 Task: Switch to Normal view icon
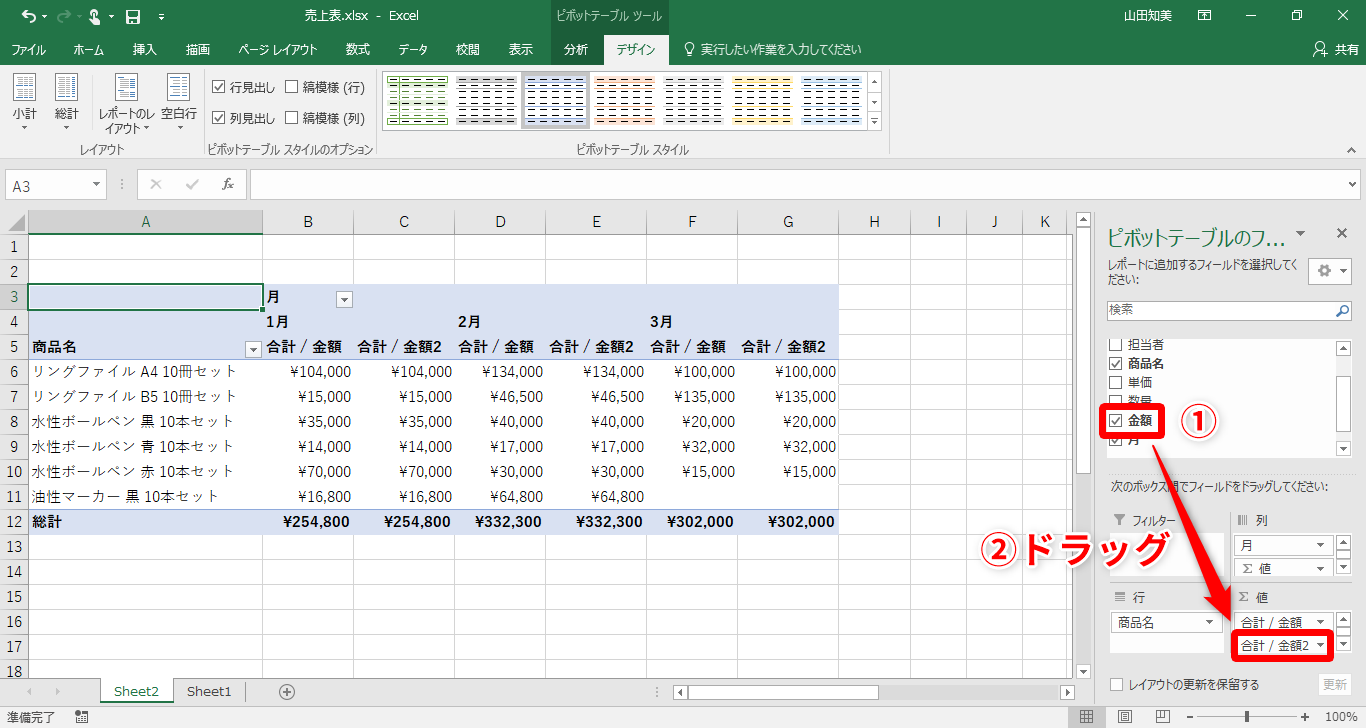1087,717
